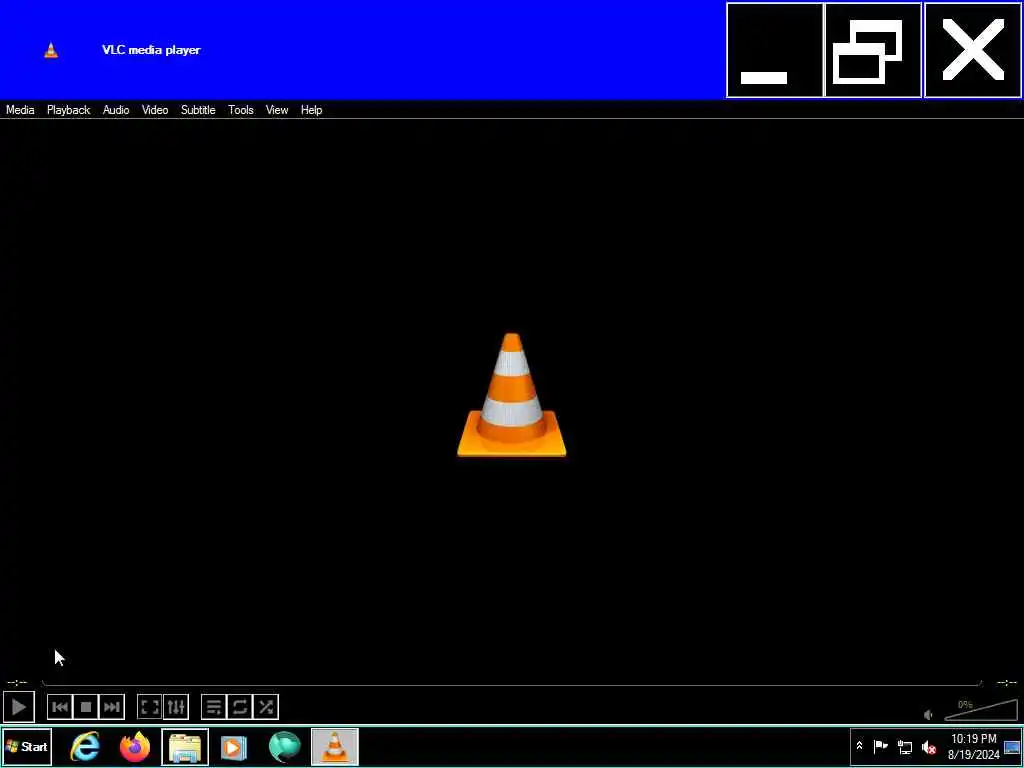Viewport: 1024px width, 768px height.
Task: Open the Windows Start menu
Action: click(x=27, y=746)
